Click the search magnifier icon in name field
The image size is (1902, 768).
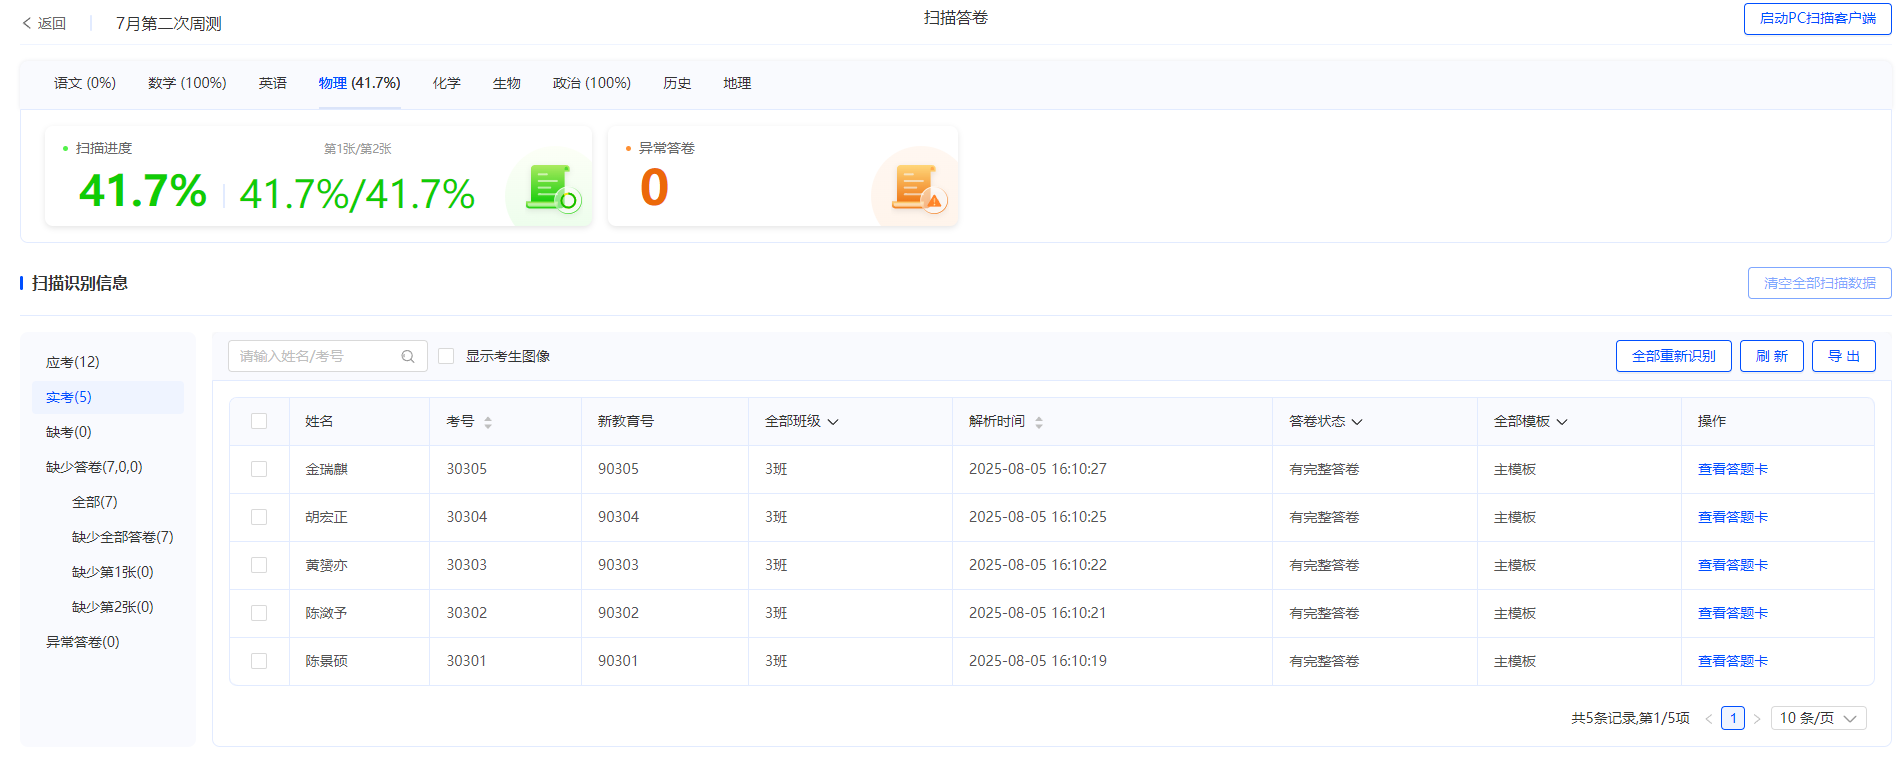pyautogui.click(x=408, y=356)
